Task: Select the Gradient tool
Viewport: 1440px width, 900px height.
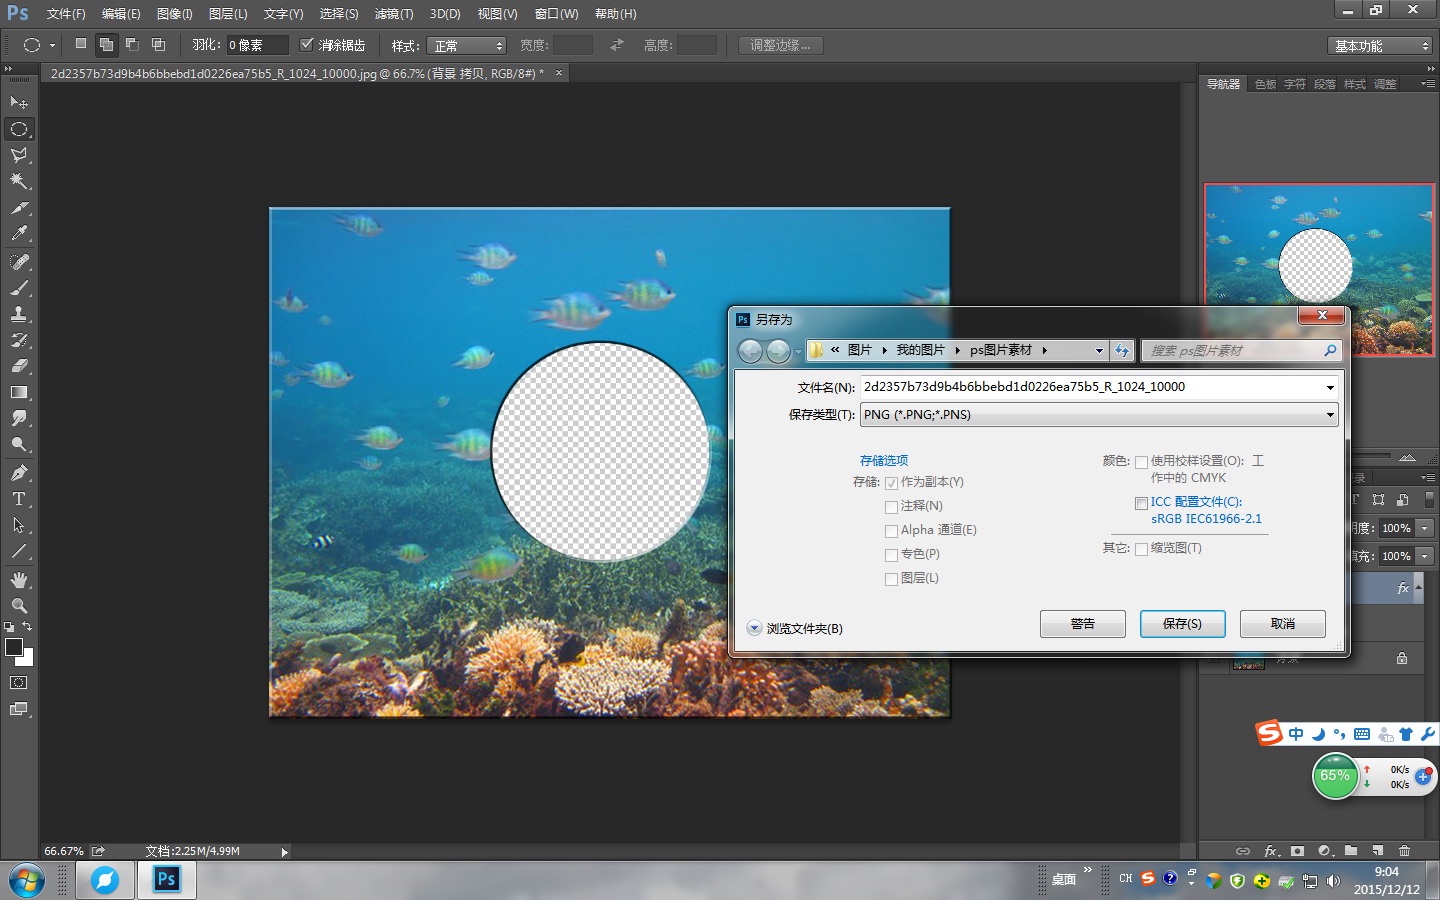Action: point(19,393)
